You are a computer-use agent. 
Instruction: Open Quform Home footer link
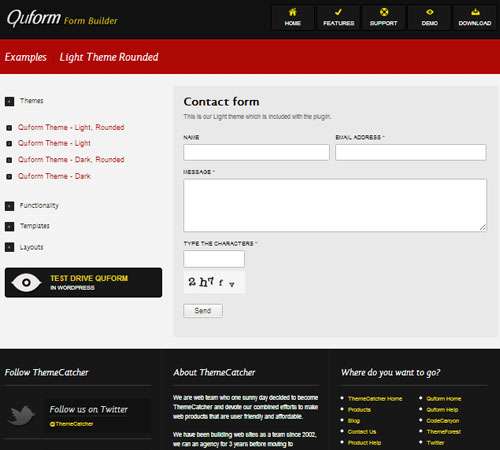pyautogui.click(x=444, y=399)
